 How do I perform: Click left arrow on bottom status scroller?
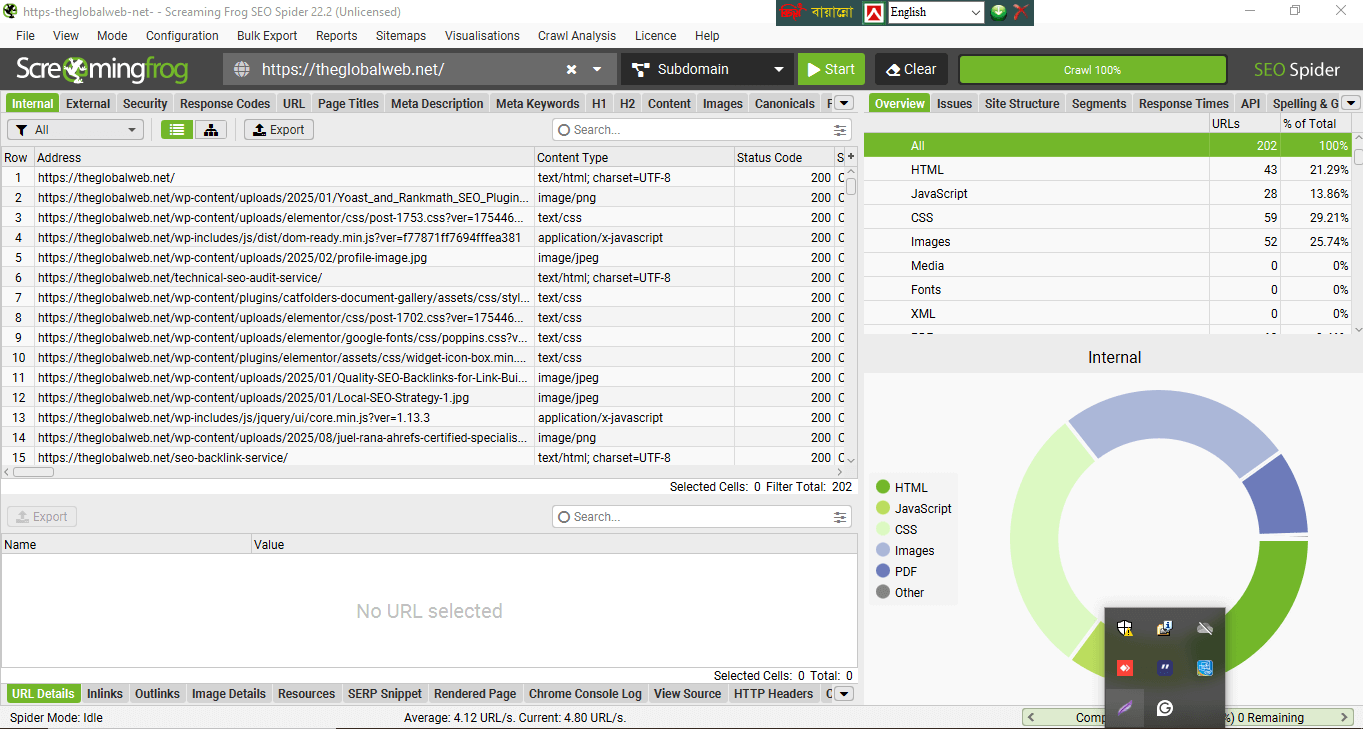[1029, 717]
